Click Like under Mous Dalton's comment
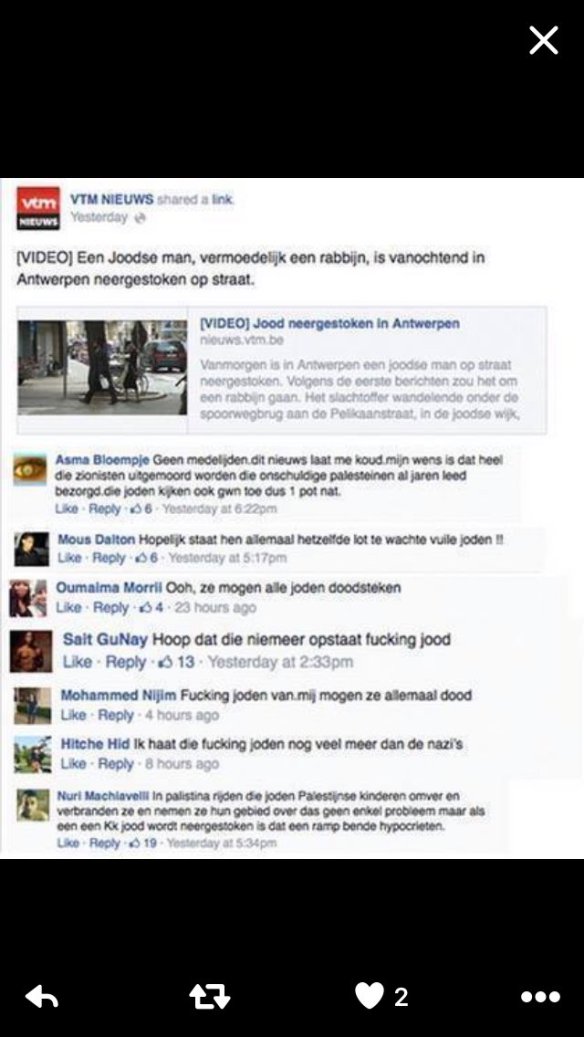The width and height of the screenshot is (584, 1037). click(69, 558)
